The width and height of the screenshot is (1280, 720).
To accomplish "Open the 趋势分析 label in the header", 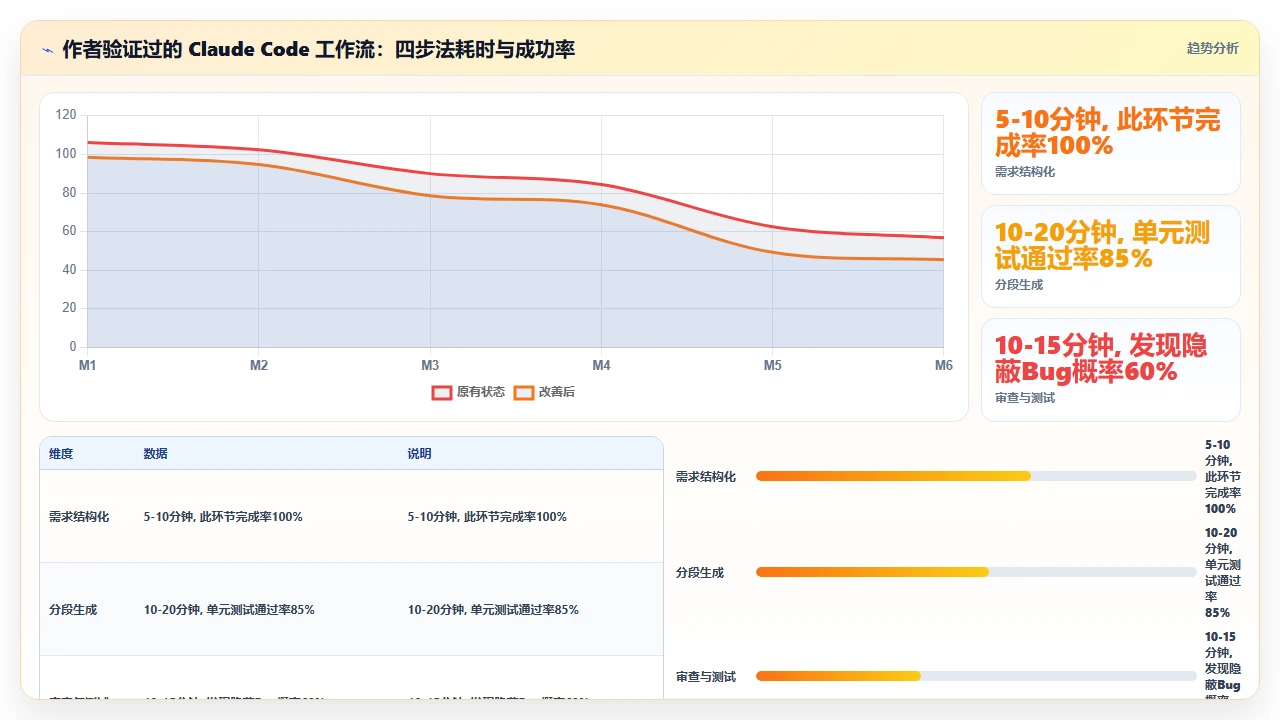I will 1212,49.
